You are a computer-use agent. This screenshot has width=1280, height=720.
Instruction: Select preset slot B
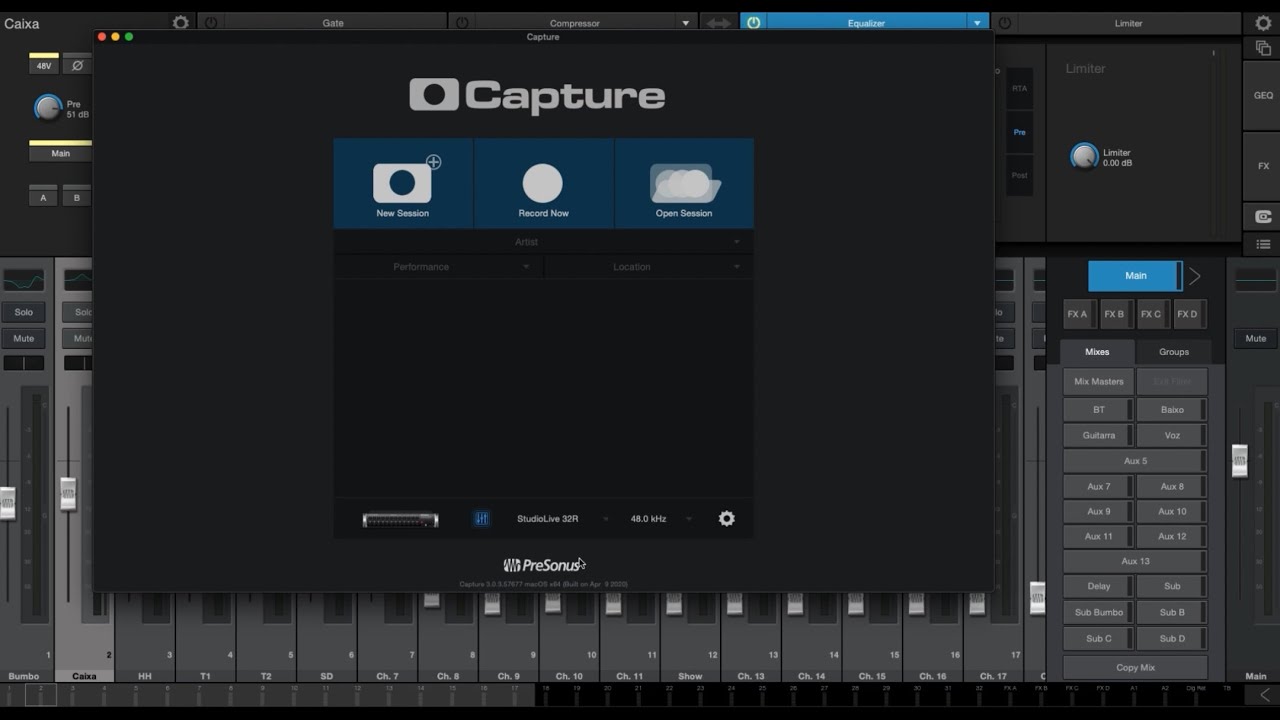tap(77, 197)
